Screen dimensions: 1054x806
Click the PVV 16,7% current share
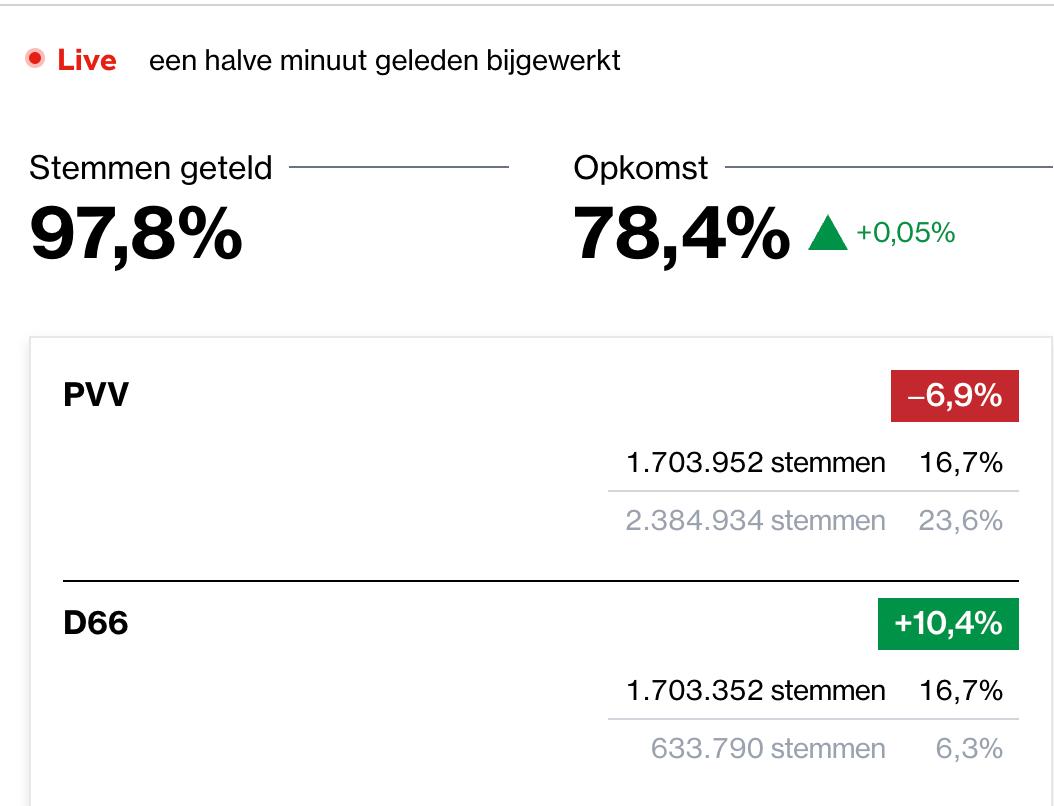tap(961, 462)
